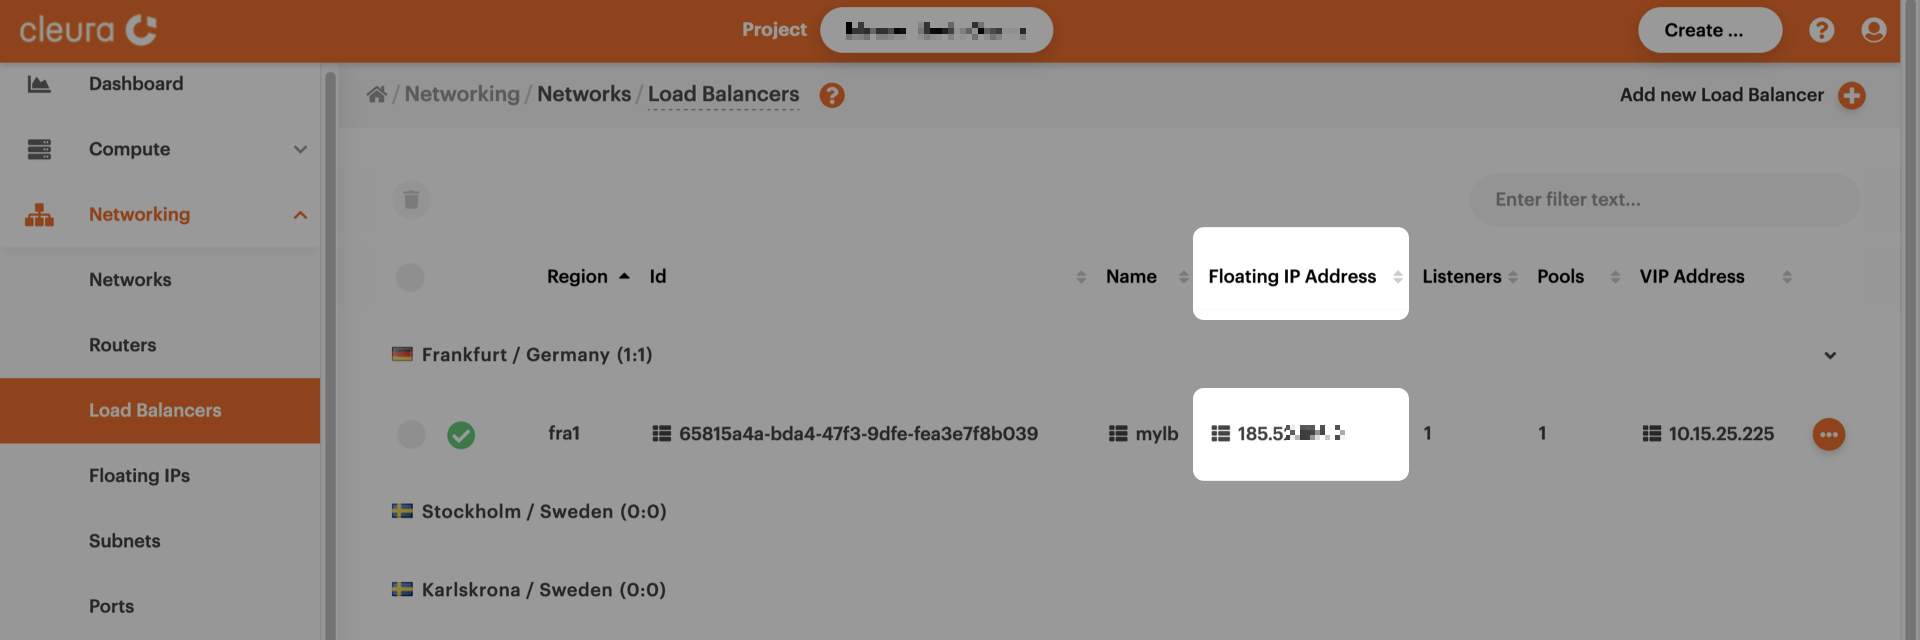Select the fra1 load balancer row checkbox
1920x640 pixels.
tap(411, 434)
